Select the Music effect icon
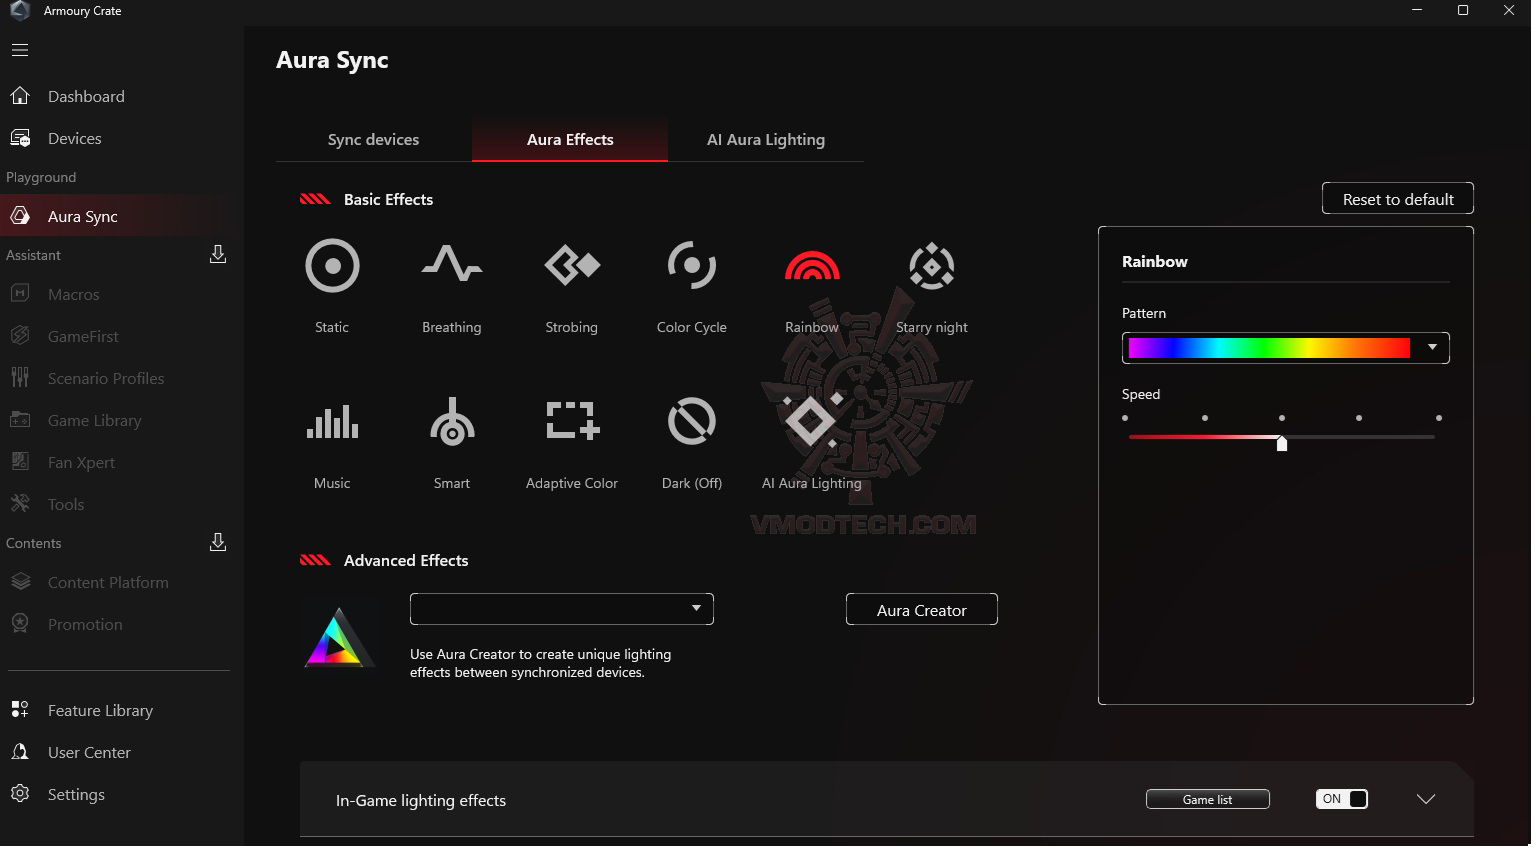Screen dimensions: 1536x864 [332, 421]
